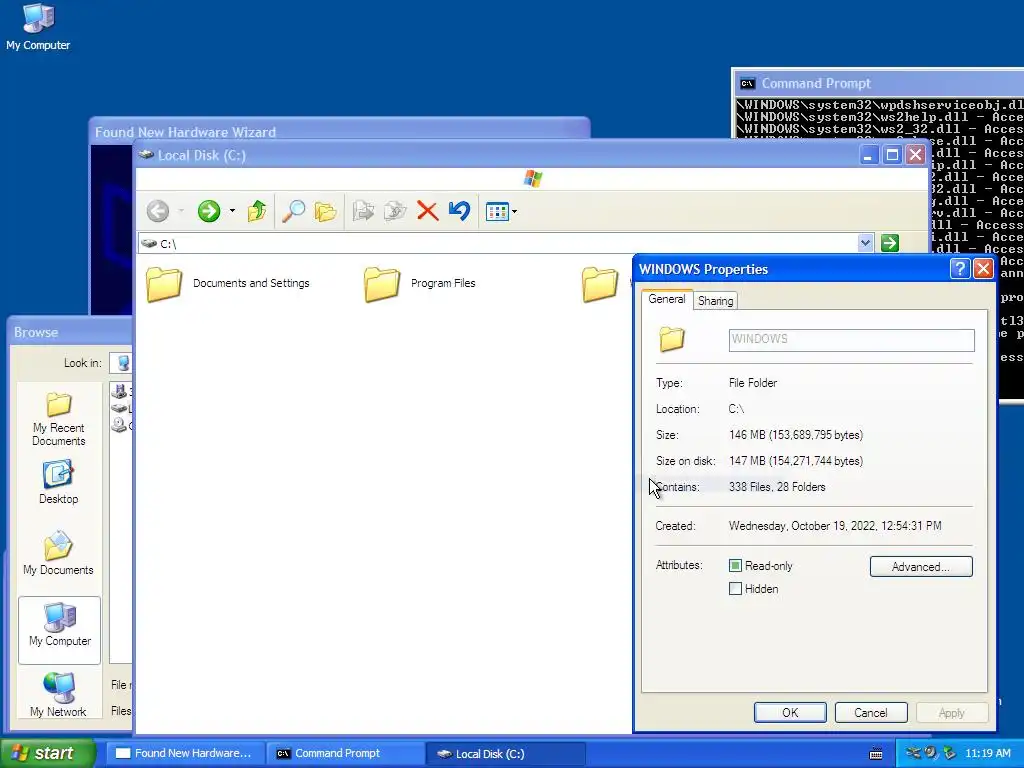Select My Documents in Browse dialog
This screenshot has width=1024, height=768.
(x=58, y=554)
